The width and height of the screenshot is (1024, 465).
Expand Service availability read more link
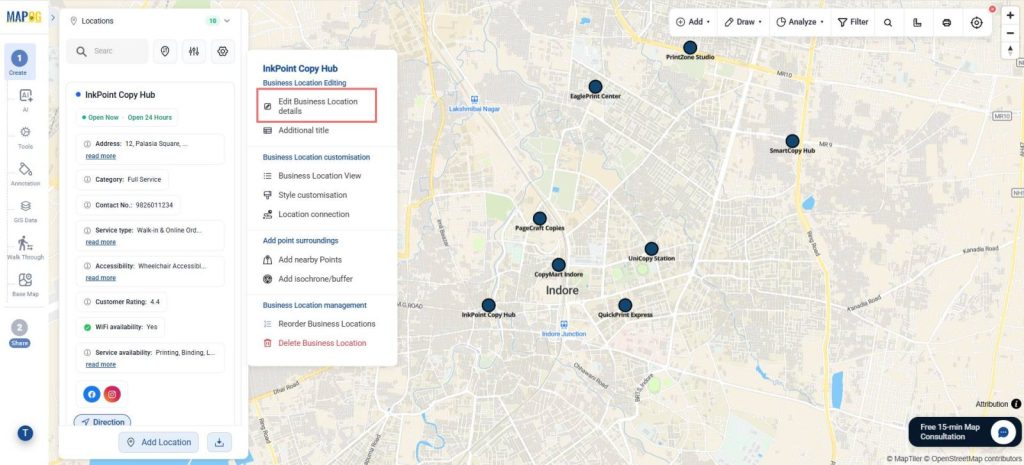tap(101, 364)
